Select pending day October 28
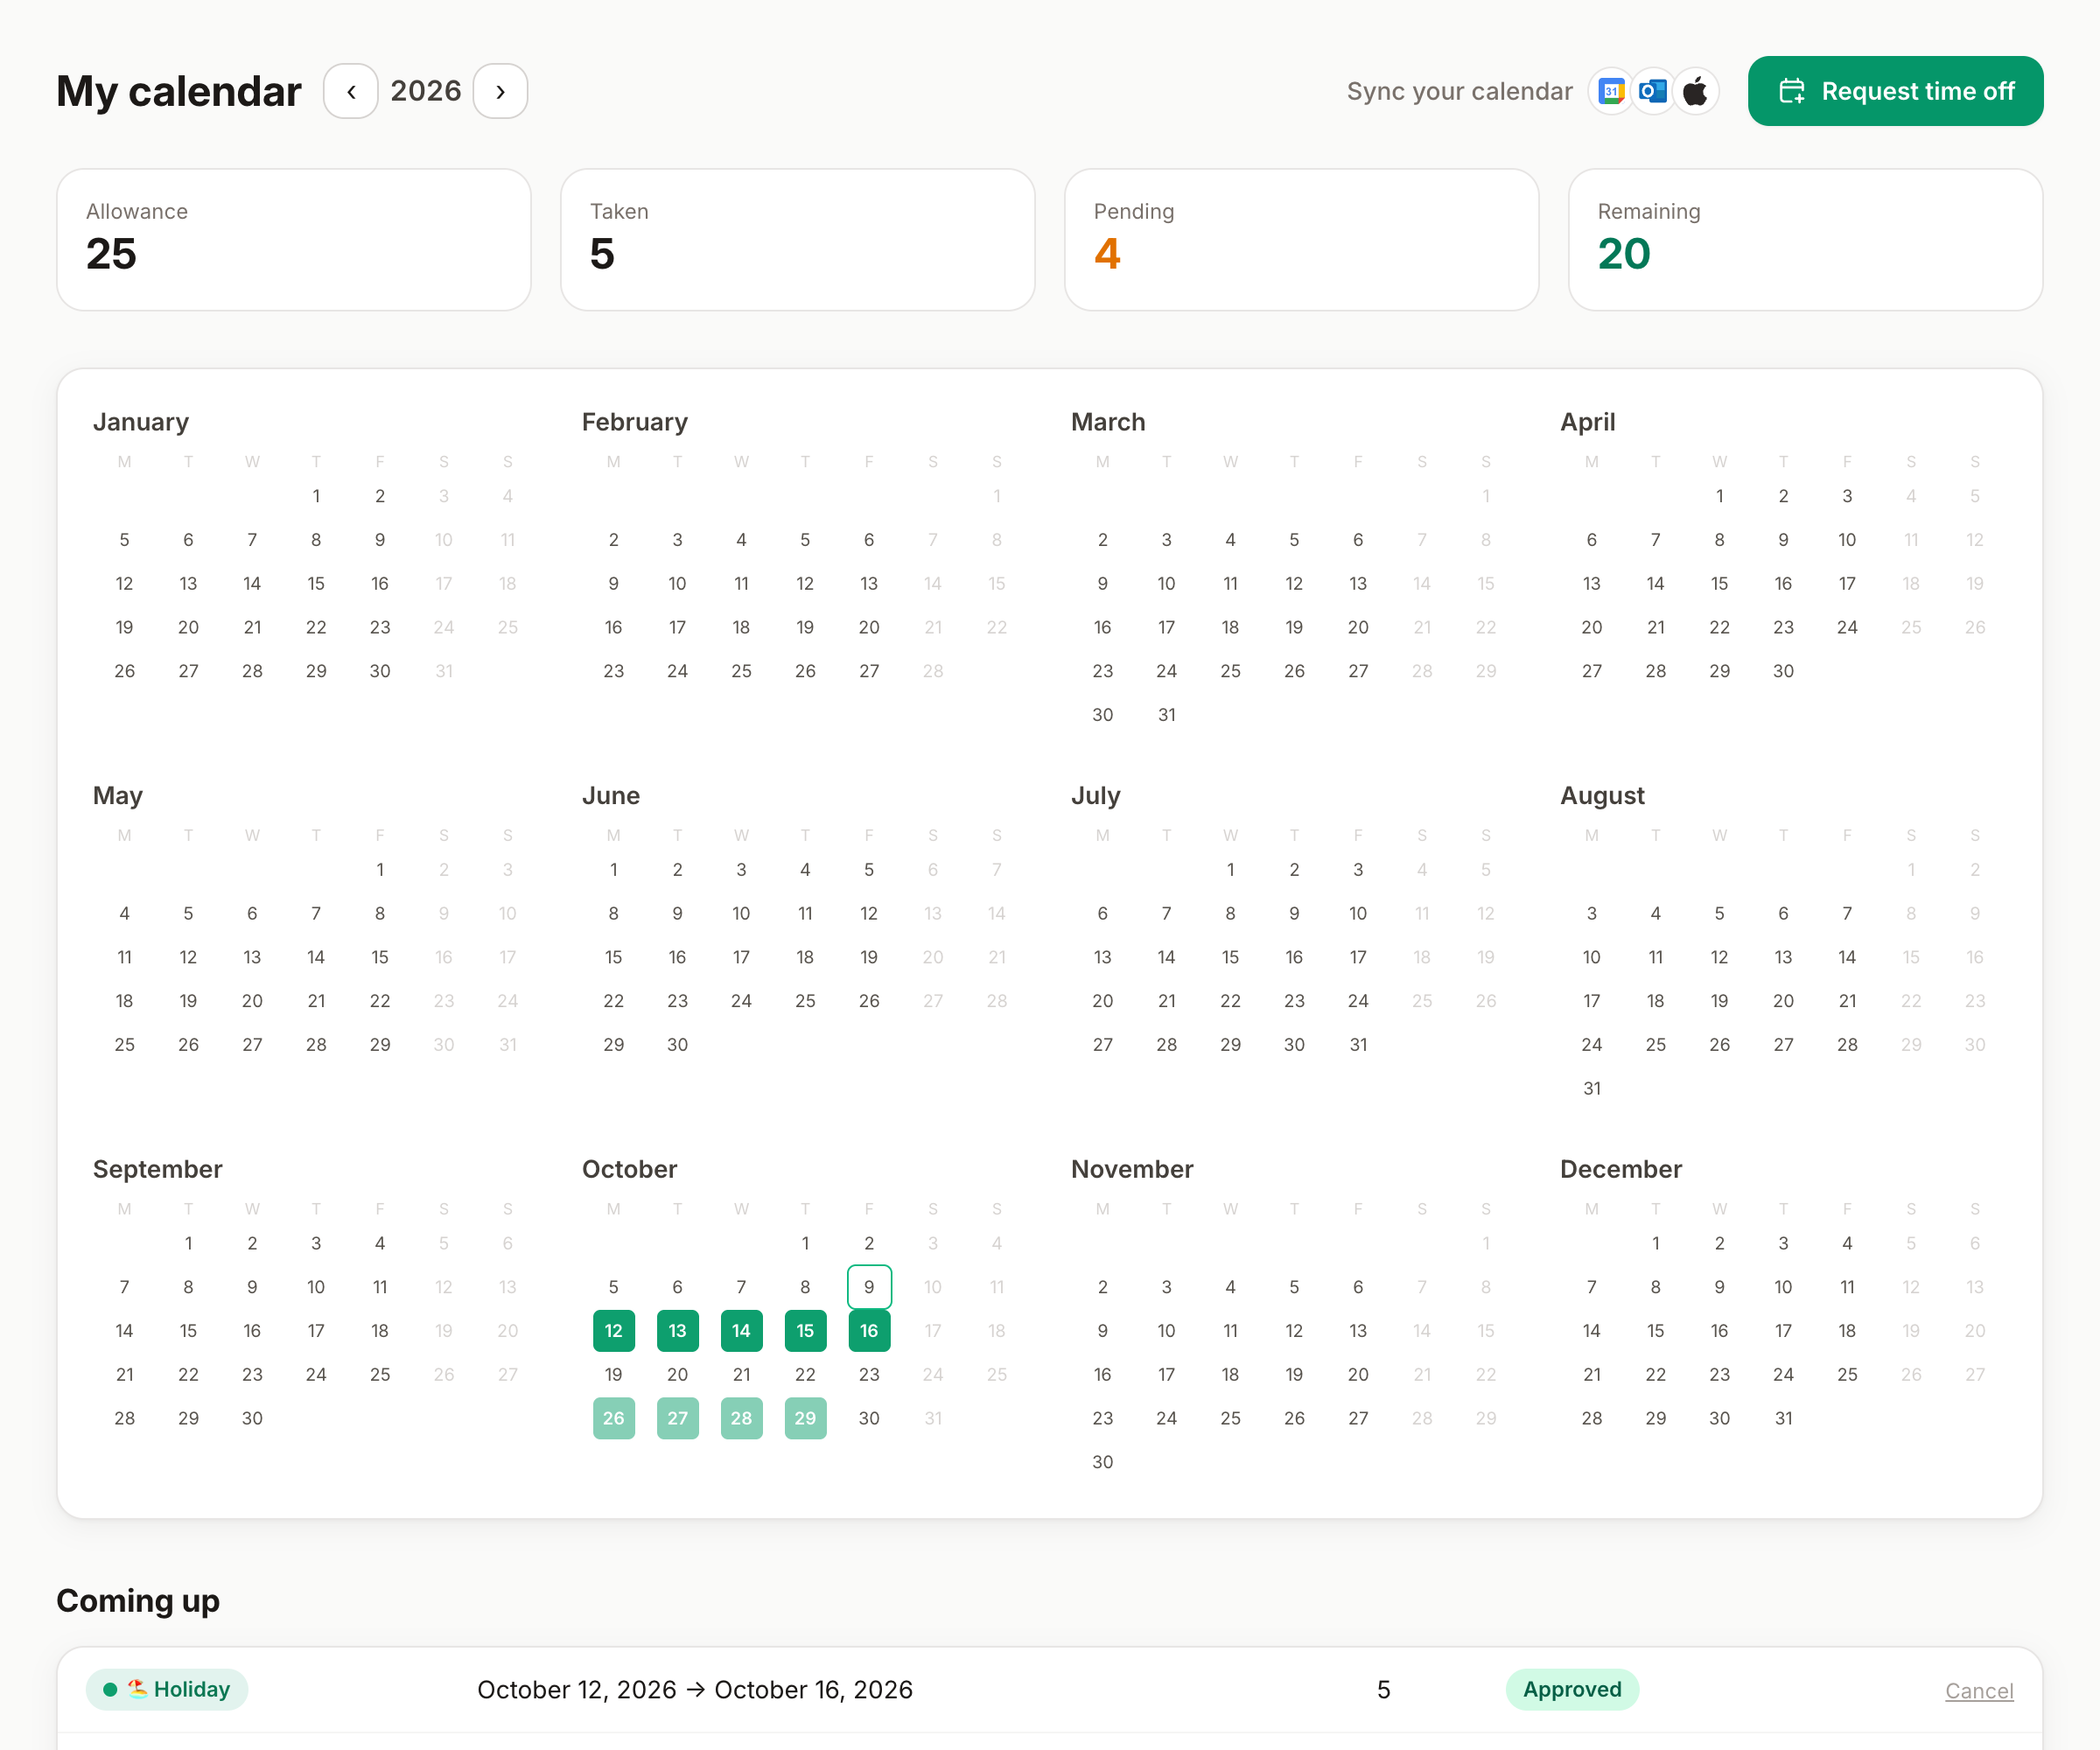 click(x=741, y=1418)
